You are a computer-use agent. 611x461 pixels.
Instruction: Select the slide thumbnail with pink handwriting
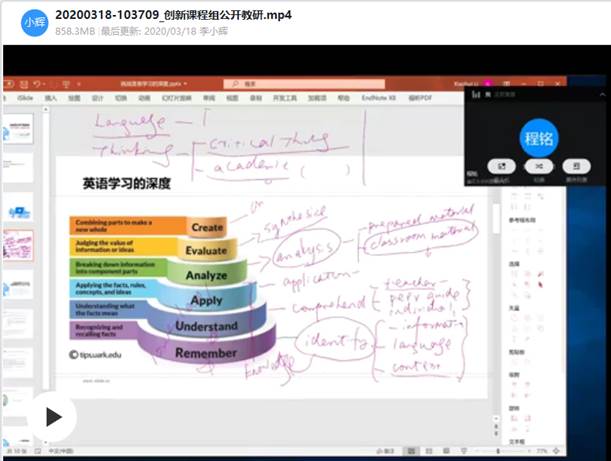click(x=21, y=245)
